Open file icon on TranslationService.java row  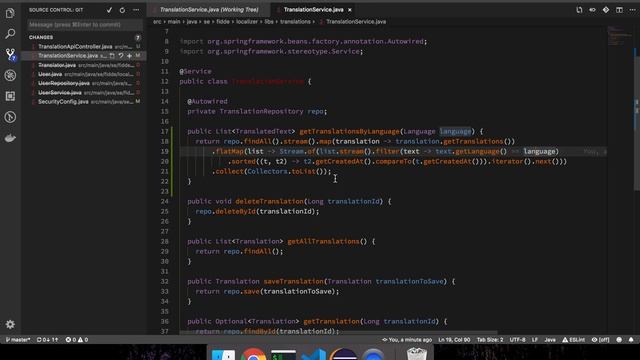pos(112,56)
